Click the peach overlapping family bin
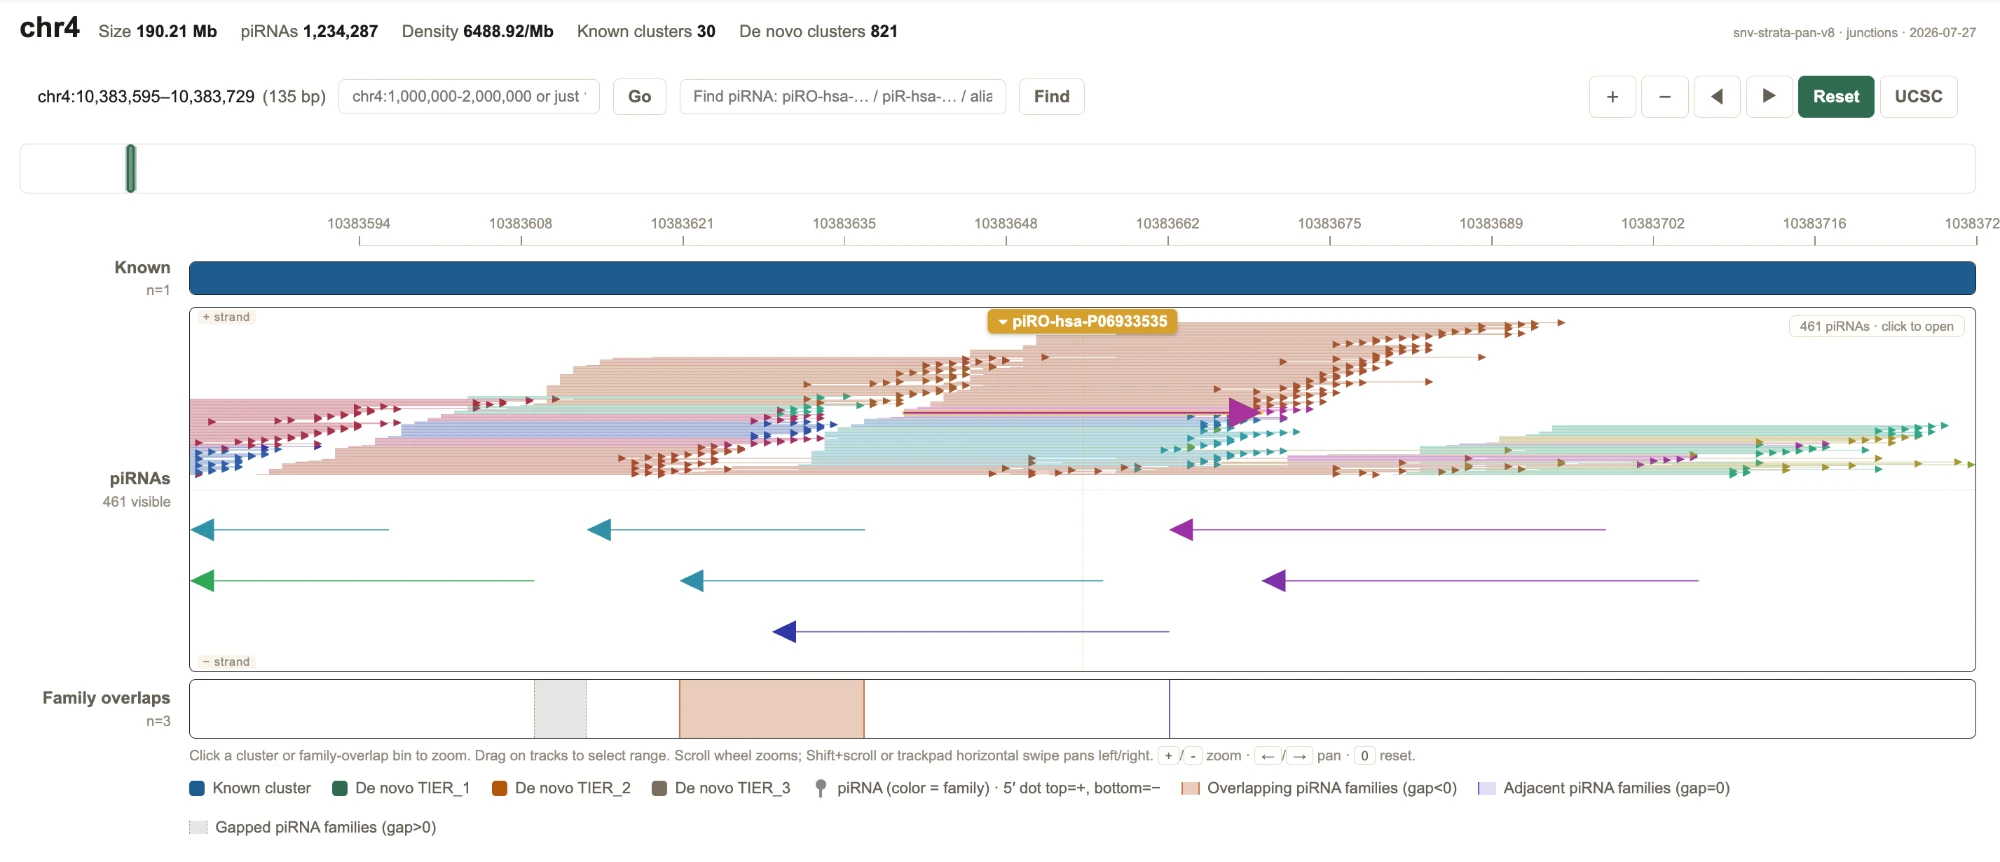The image size is (2000, 862). click(772, 709)
